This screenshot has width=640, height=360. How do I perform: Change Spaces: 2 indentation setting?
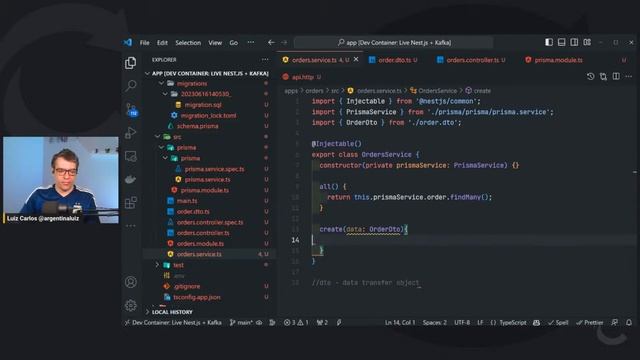tap(435, 322)
